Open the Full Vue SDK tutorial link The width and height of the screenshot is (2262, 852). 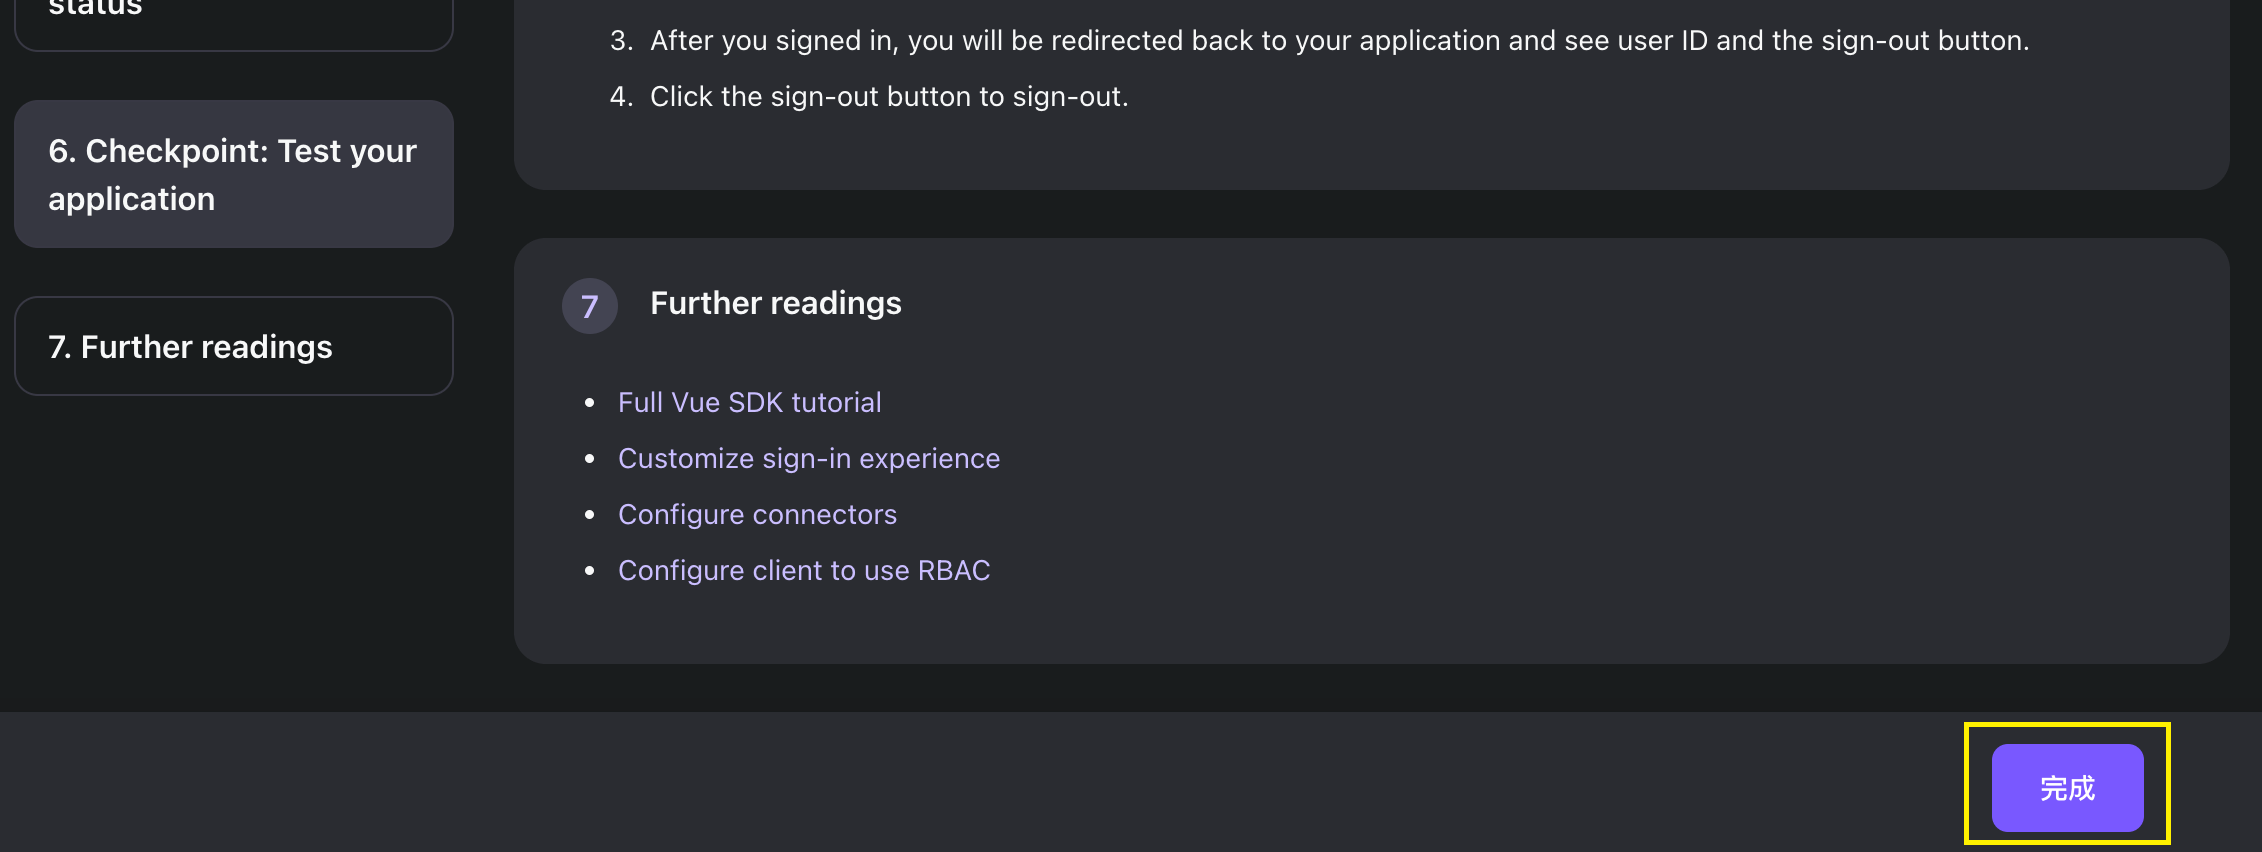750,402
